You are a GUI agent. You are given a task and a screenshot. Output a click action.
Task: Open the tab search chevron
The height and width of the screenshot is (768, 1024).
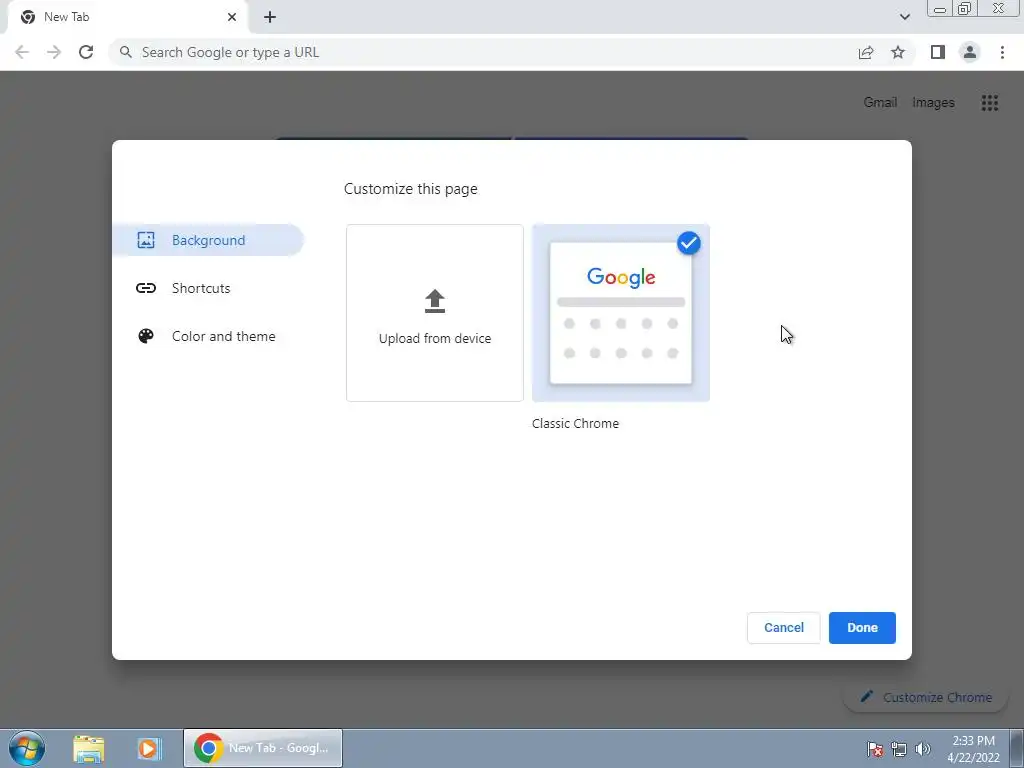(904, 17)
